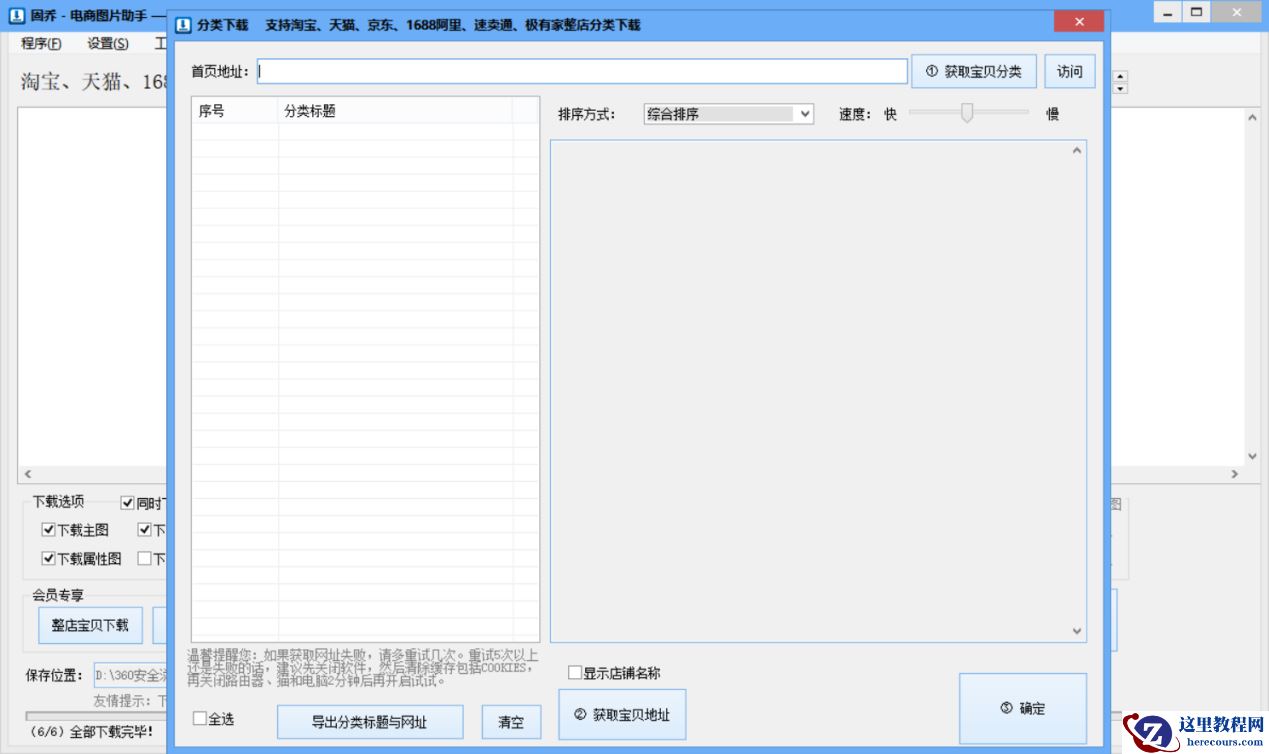The width and height of the screenshot is (1269, 754).
Task: Click main window horizontal scroll-right arrow
Action: tap(1234, 474)
